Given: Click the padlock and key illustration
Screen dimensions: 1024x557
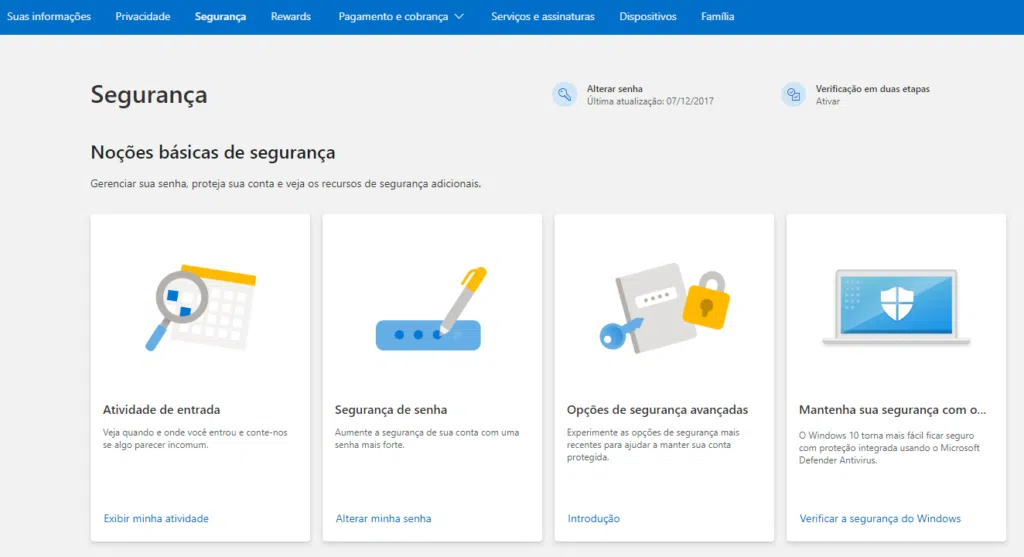Looking at the screenshot, I should pos(664,308).
